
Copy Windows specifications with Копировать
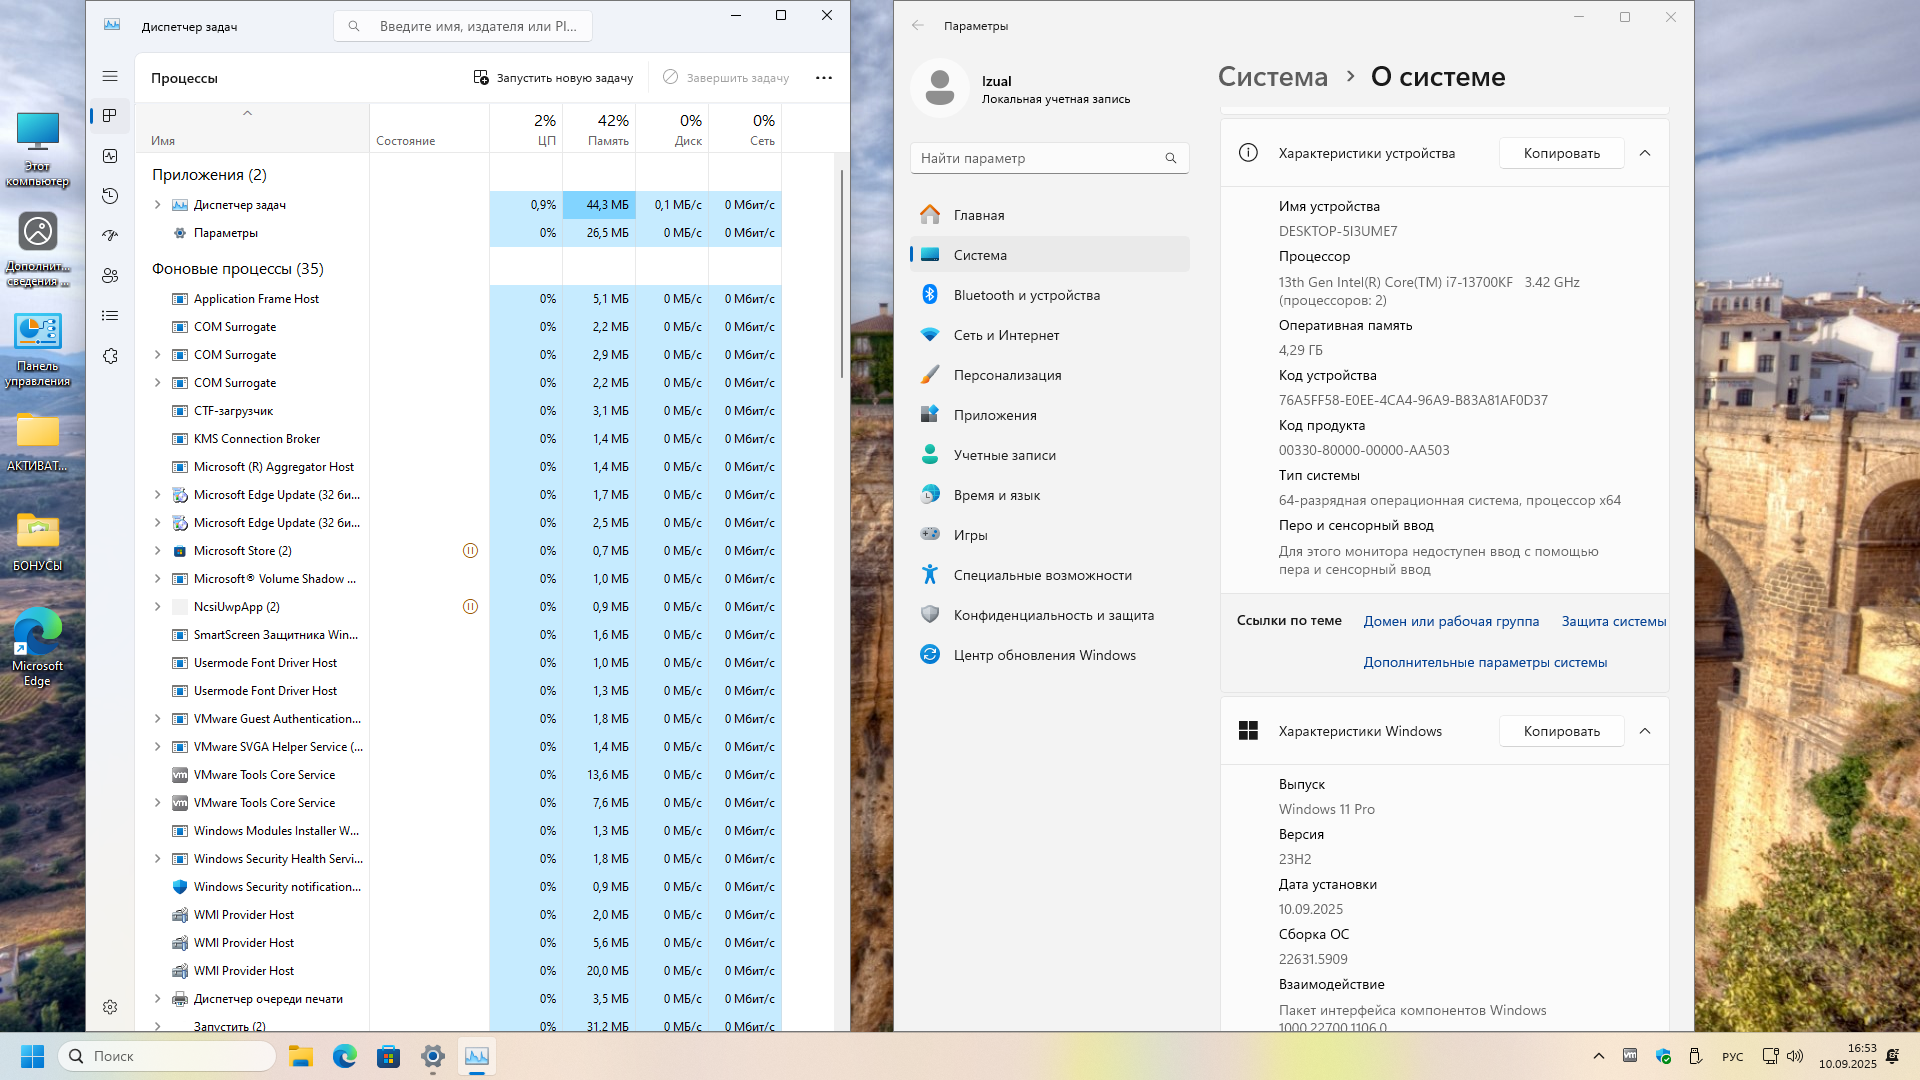[x=1561, y=731]
